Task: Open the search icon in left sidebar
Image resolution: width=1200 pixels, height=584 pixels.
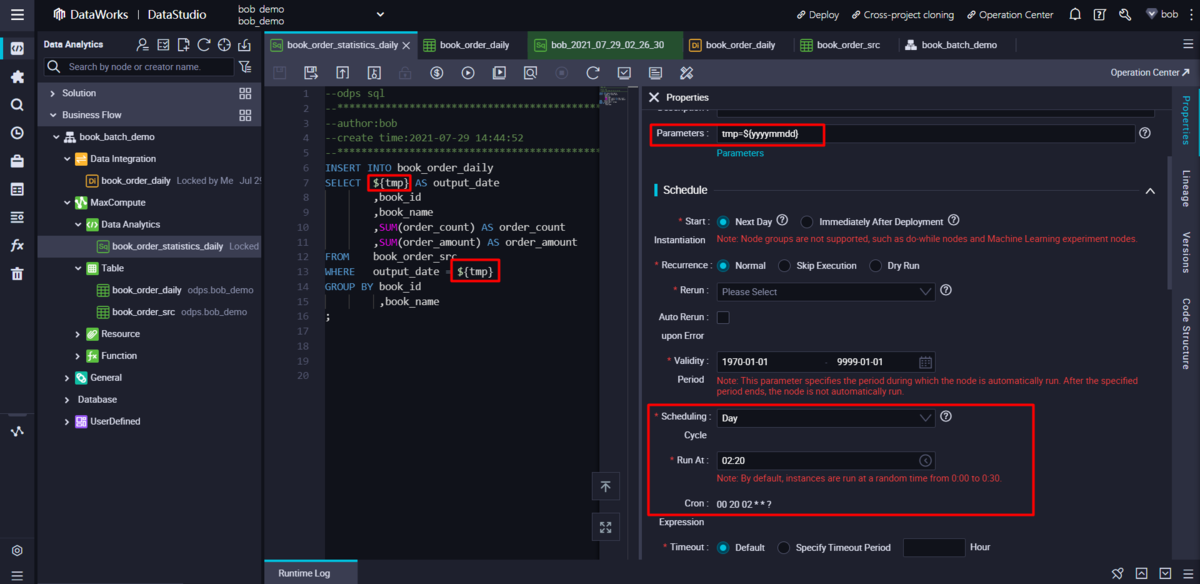Action: pos(17,104)
